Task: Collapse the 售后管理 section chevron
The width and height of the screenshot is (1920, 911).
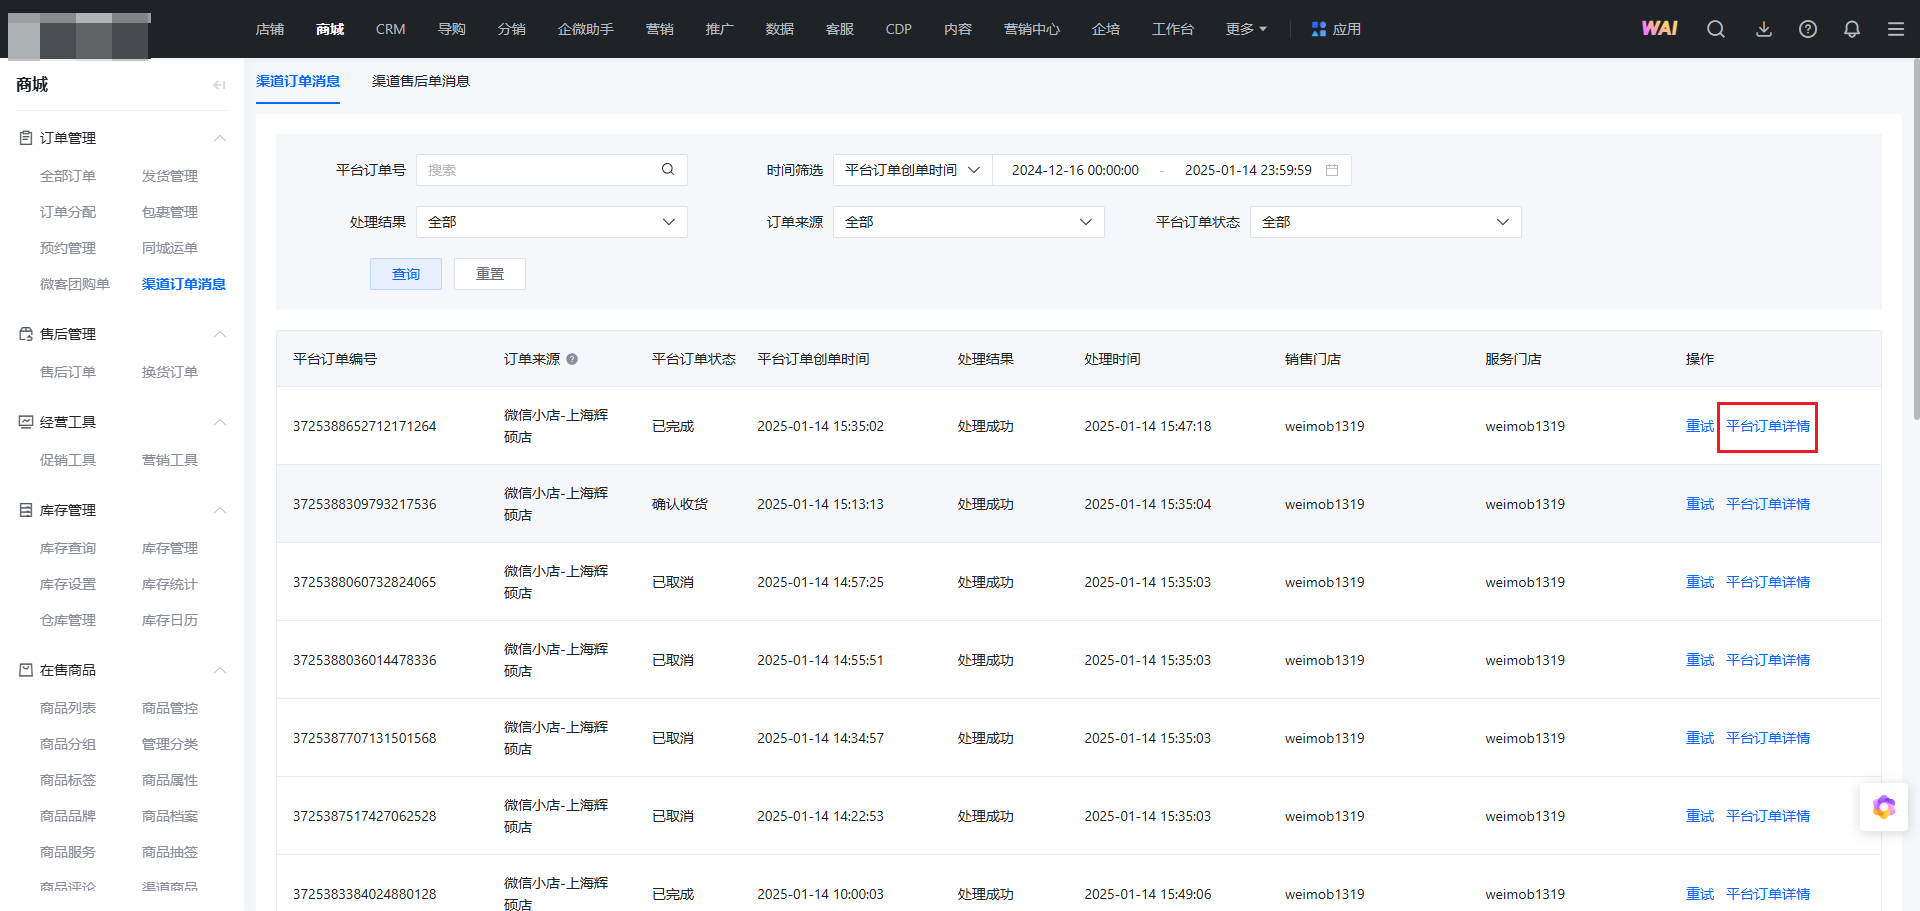Action: point(220,334)
